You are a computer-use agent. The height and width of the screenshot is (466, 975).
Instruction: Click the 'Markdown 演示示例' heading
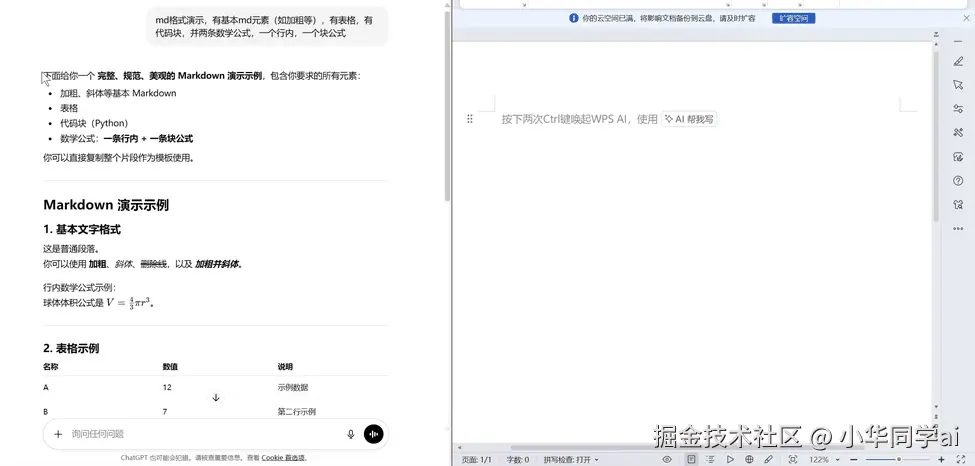(106, 205)
